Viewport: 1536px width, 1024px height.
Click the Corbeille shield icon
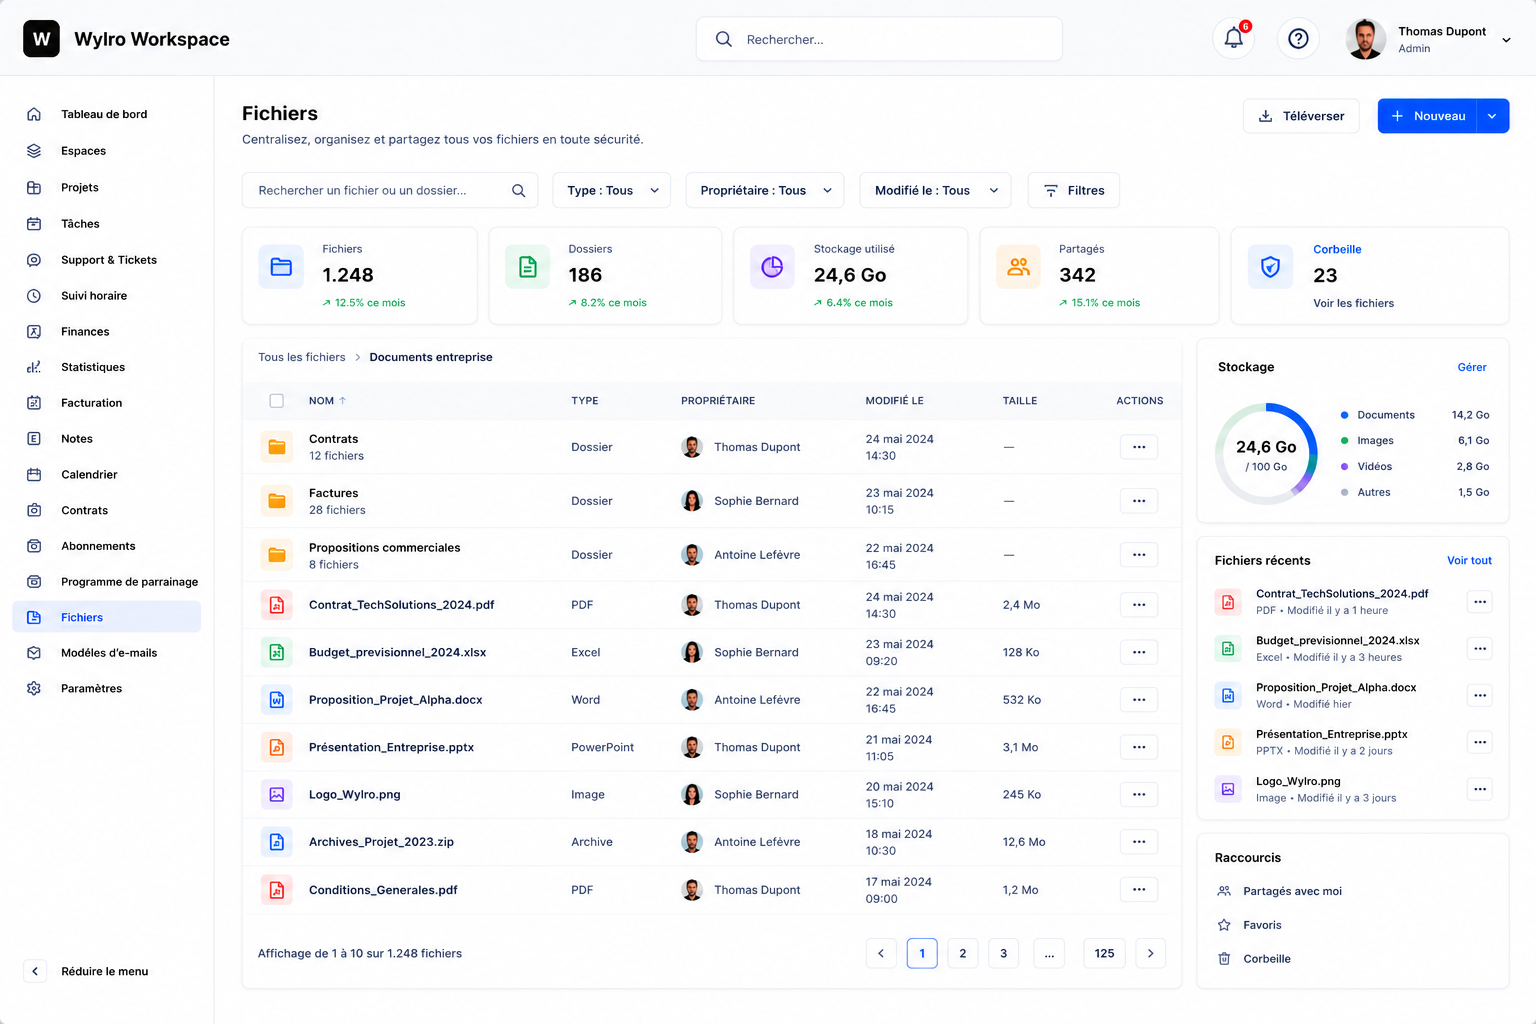1270,267
